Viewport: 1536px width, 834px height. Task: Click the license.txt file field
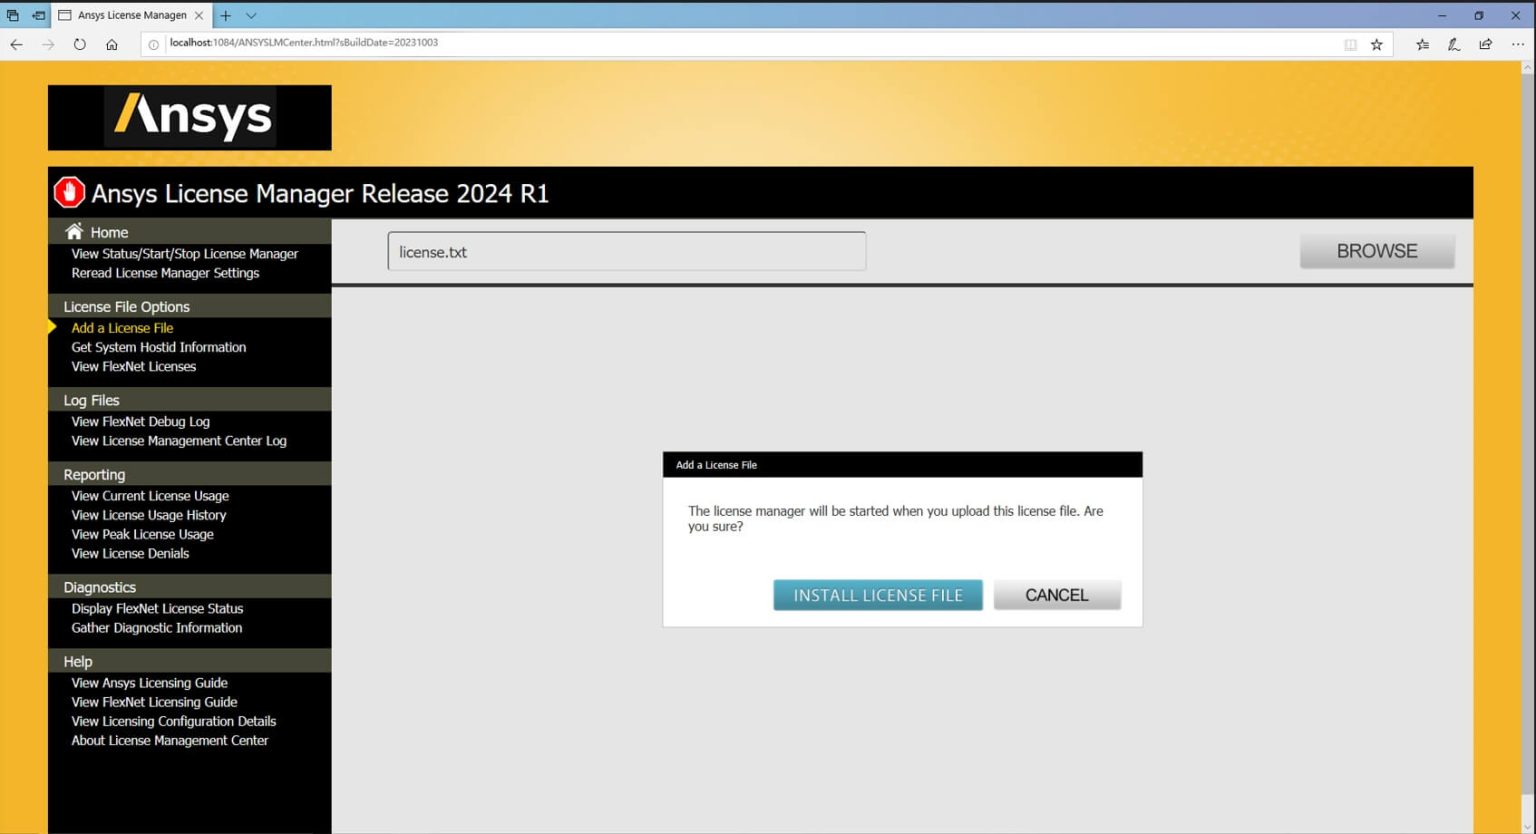click(627, 251)
